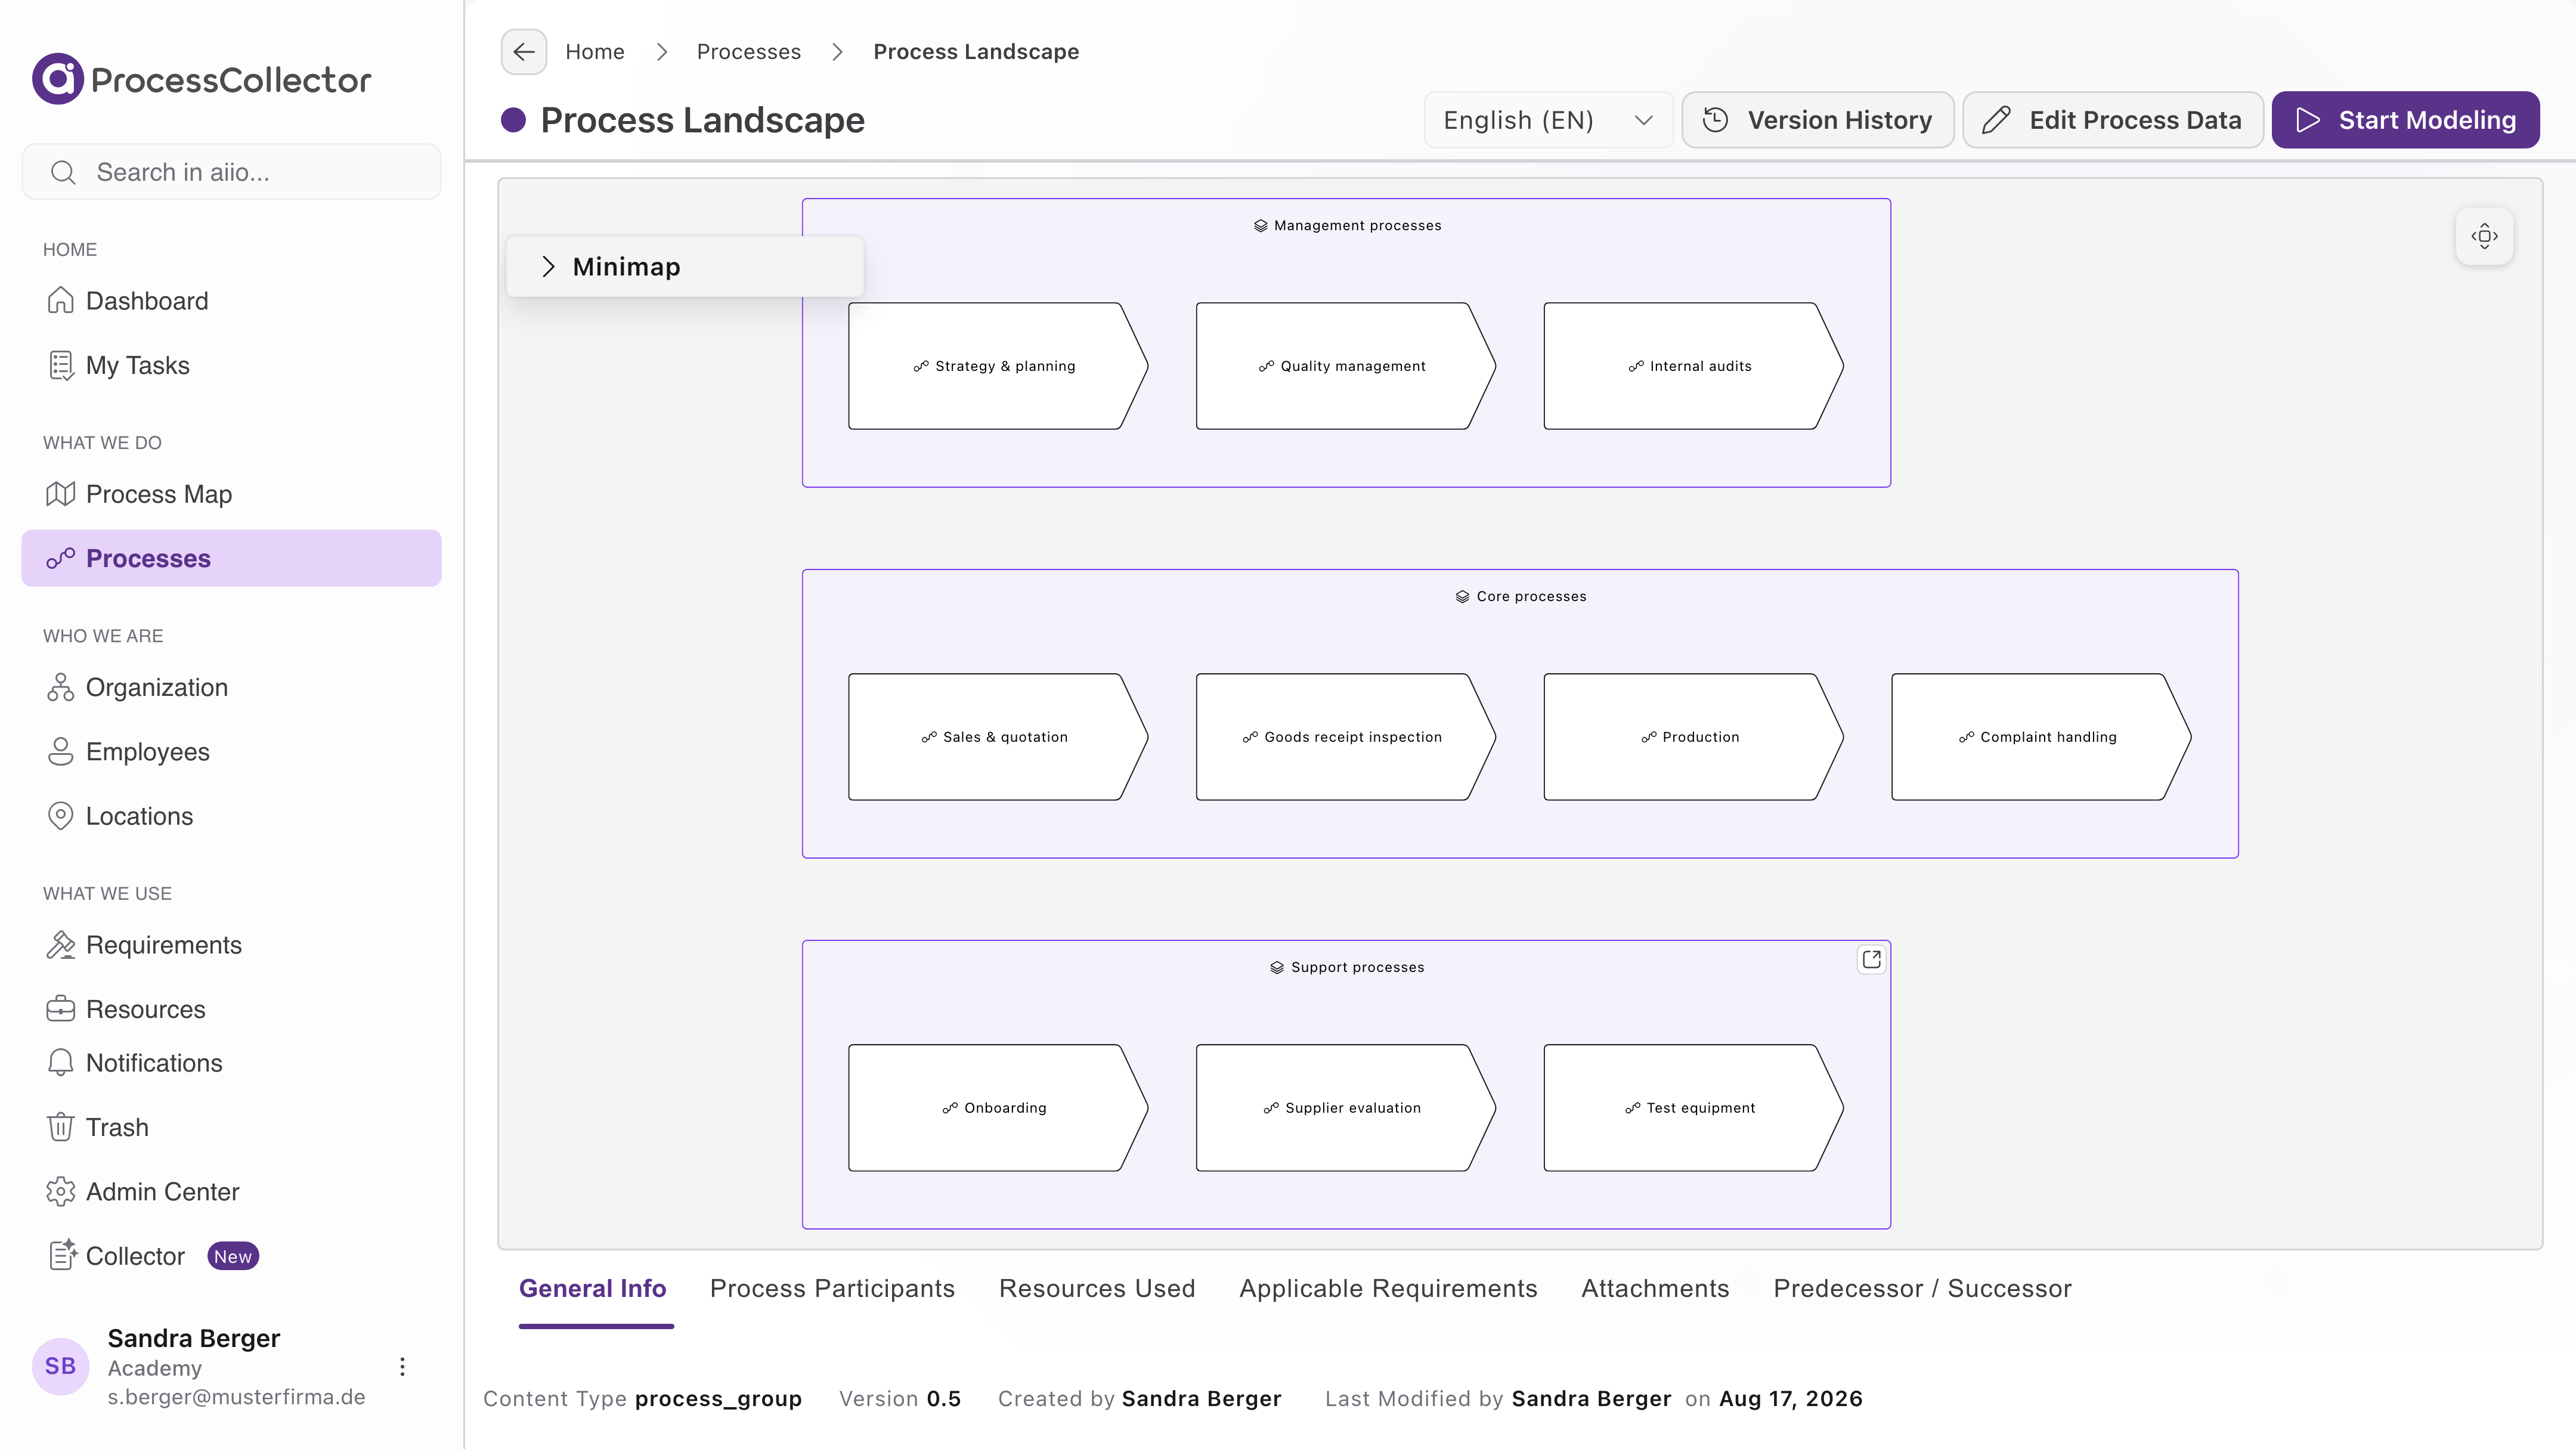
Task: Open Resources in sidebar
Action: pyautogui.click(x=231, y=1009)
